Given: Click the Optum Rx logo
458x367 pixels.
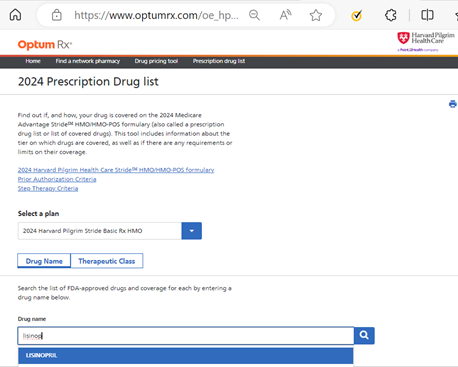Looking at the screenshot, I should pos(45,45).
